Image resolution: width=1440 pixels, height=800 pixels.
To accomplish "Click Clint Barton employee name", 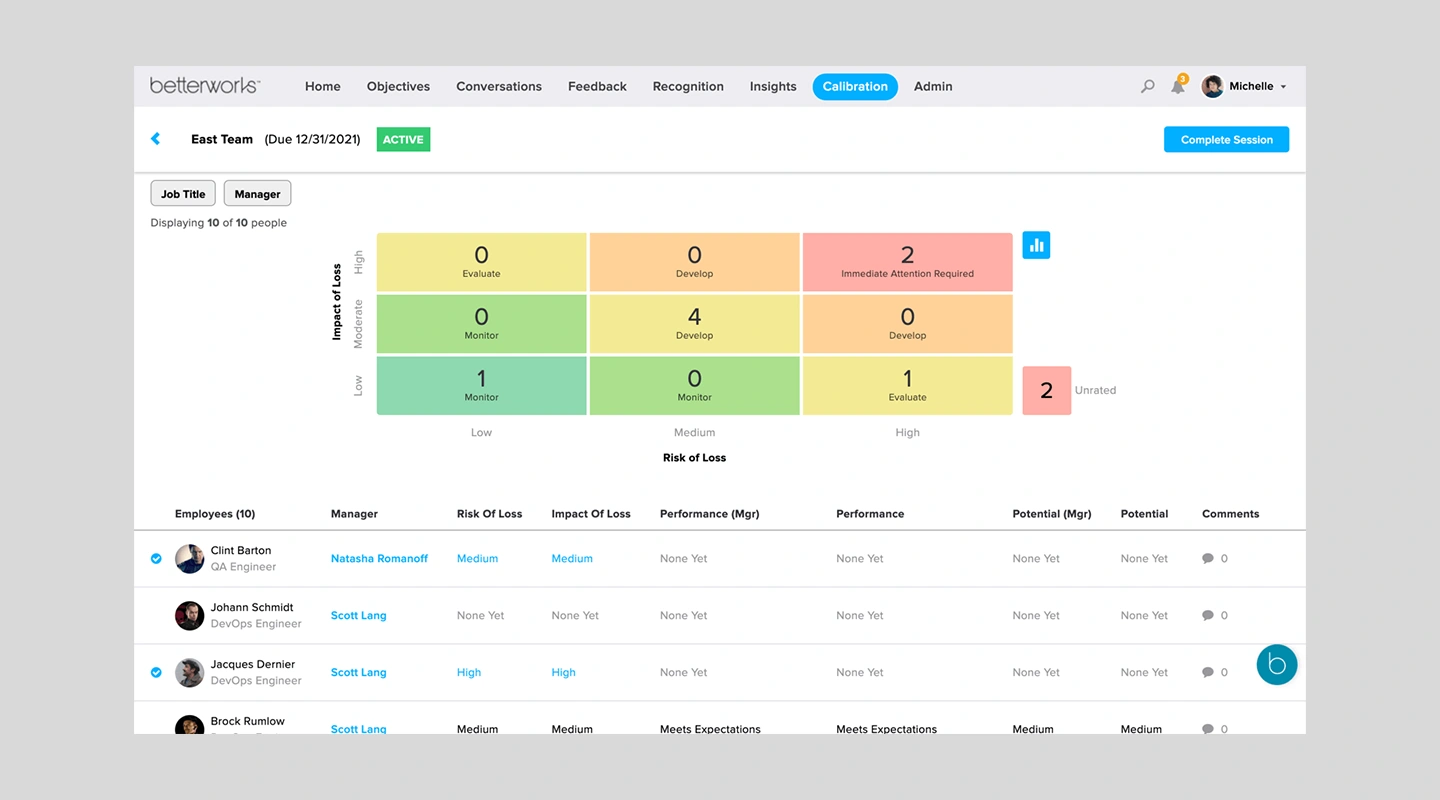I will tap(240, 551).
